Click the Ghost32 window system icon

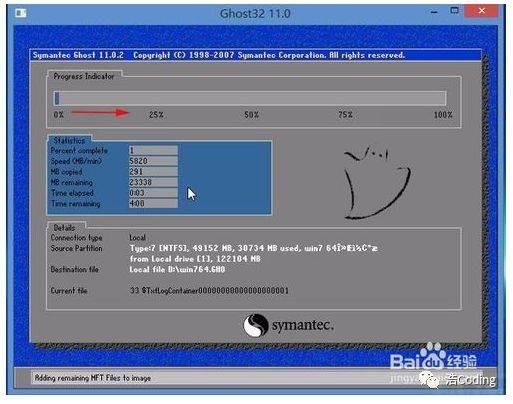21,13
